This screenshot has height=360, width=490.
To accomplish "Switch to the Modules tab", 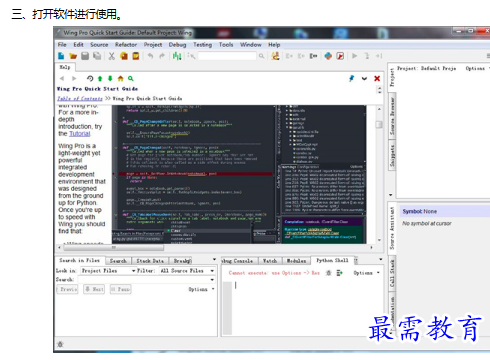I will tap(296, 261).
